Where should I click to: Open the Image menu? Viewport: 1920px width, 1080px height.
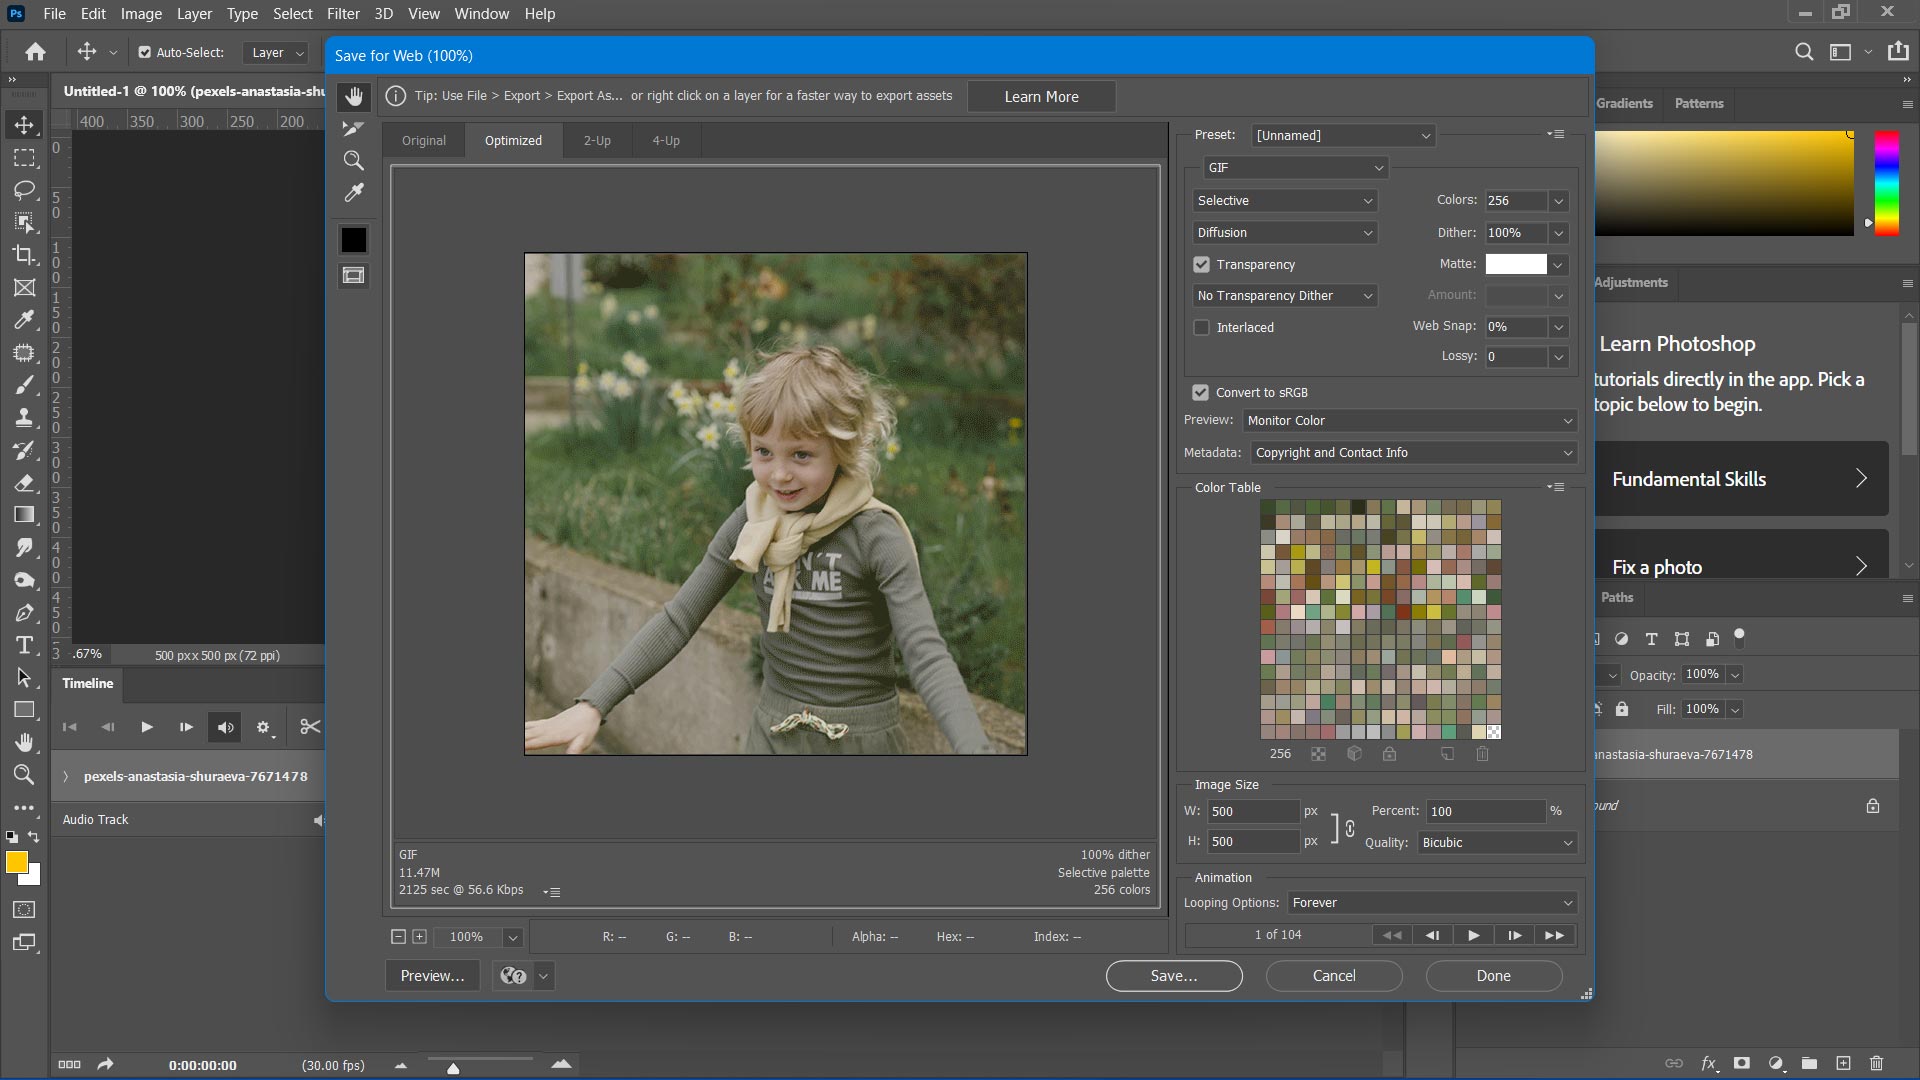coord(141,14)
